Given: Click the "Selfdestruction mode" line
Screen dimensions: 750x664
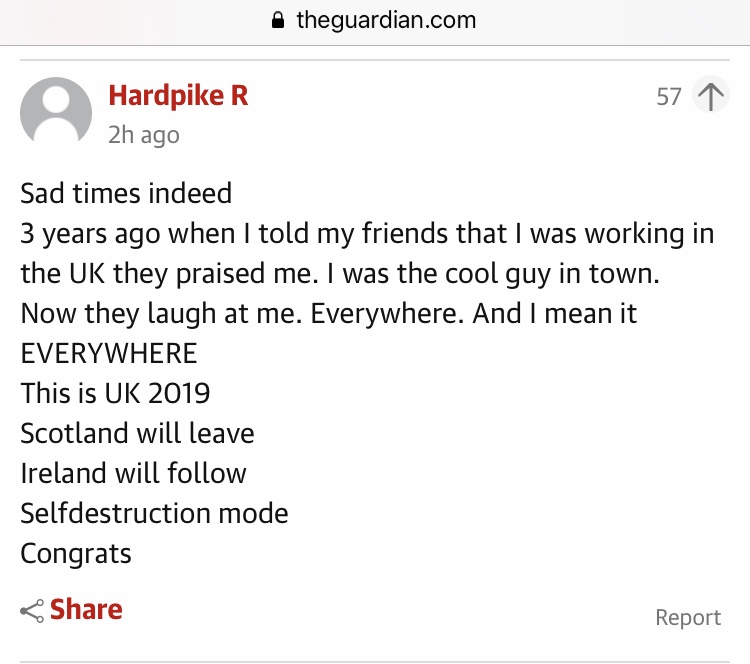Looking at the screenshot, I should [154, 513].
